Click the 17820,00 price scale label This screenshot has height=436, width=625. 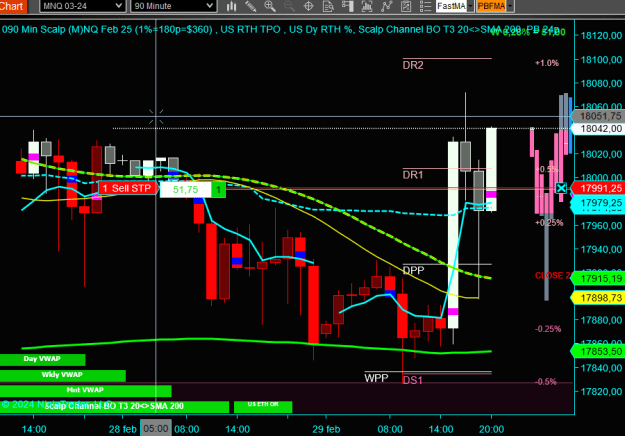(x=601, y=391)
